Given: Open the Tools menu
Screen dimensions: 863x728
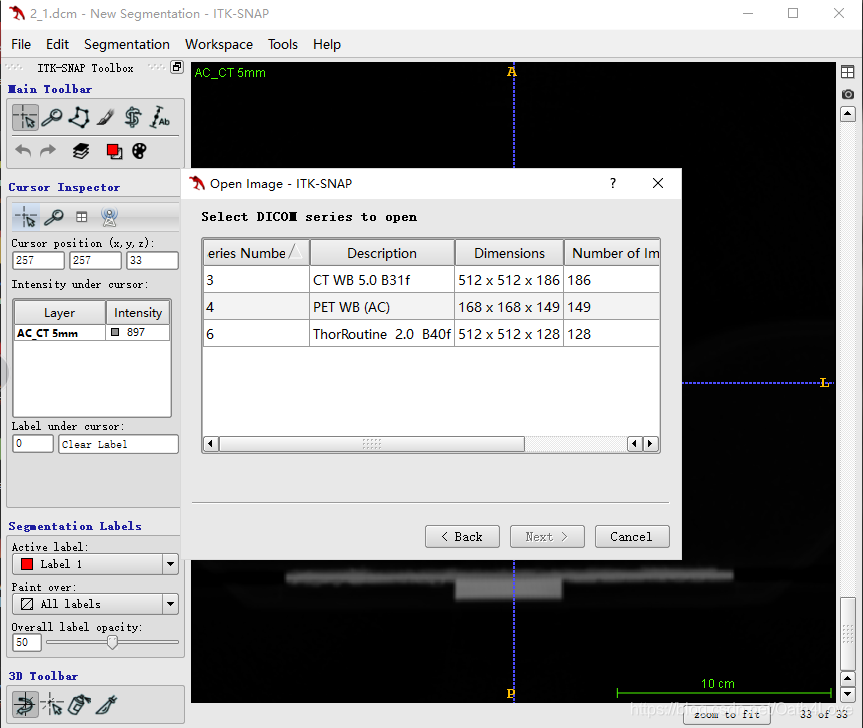Looking at the screenshot, I should click(282, 44).
